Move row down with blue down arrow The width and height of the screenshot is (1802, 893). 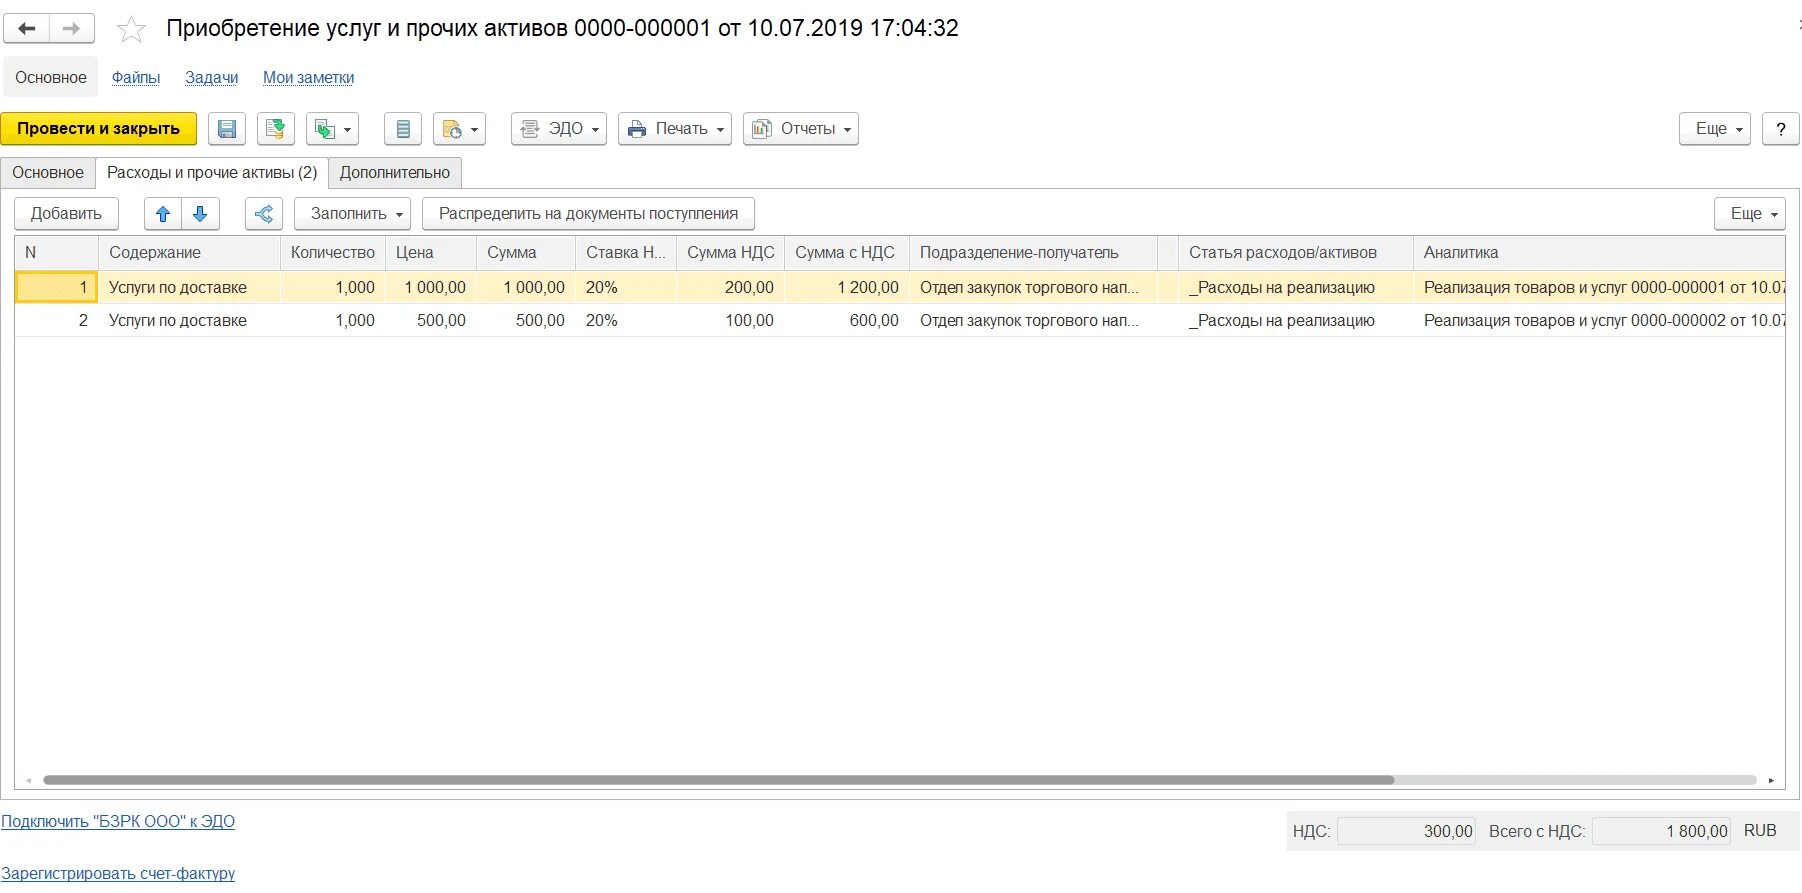(x=200, y=214)
